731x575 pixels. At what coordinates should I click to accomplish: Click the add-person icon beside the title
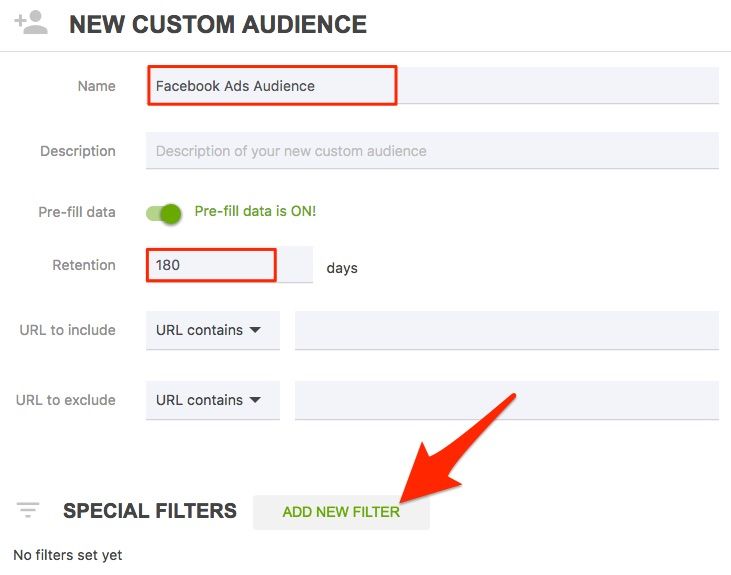pos(31,23)
